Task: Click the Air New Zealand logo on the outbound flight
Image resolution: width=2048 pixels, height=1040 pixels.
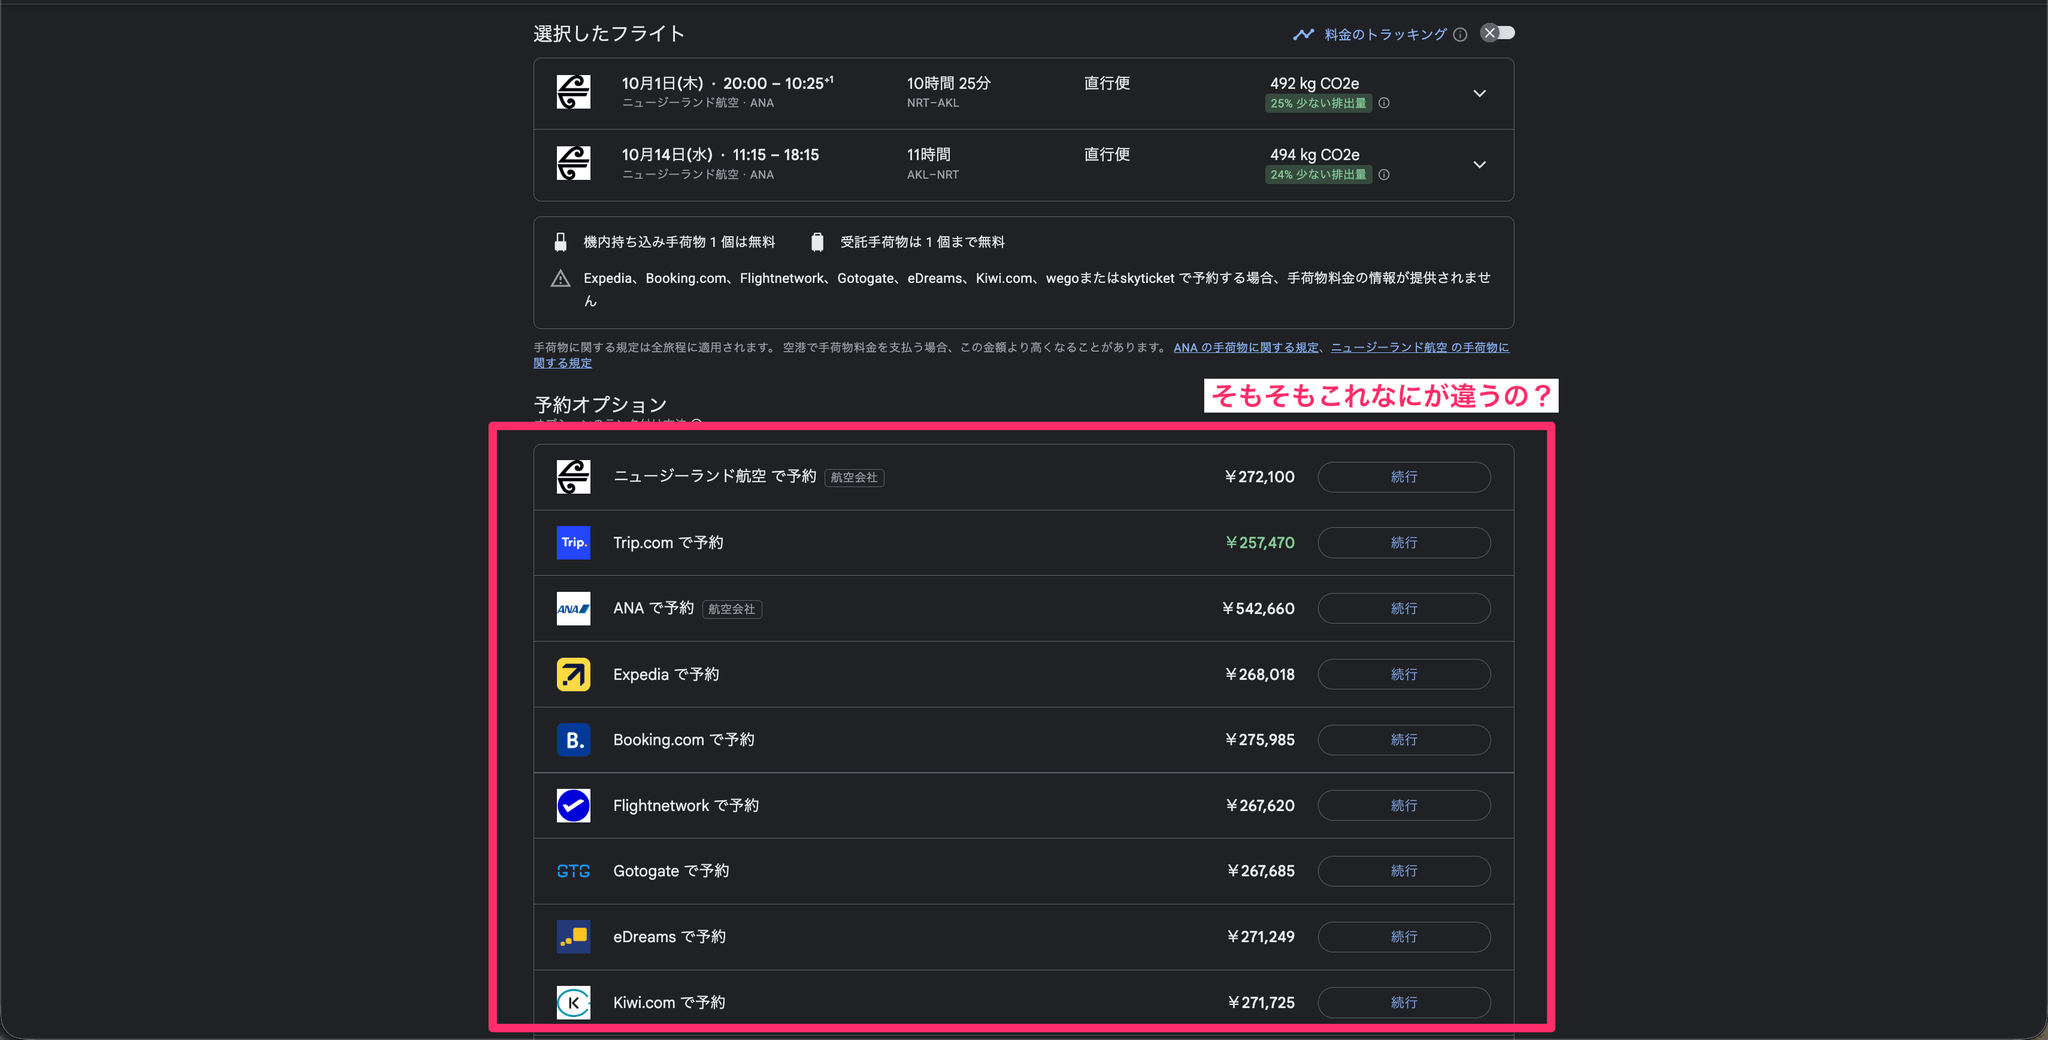Action: [573, 92]
